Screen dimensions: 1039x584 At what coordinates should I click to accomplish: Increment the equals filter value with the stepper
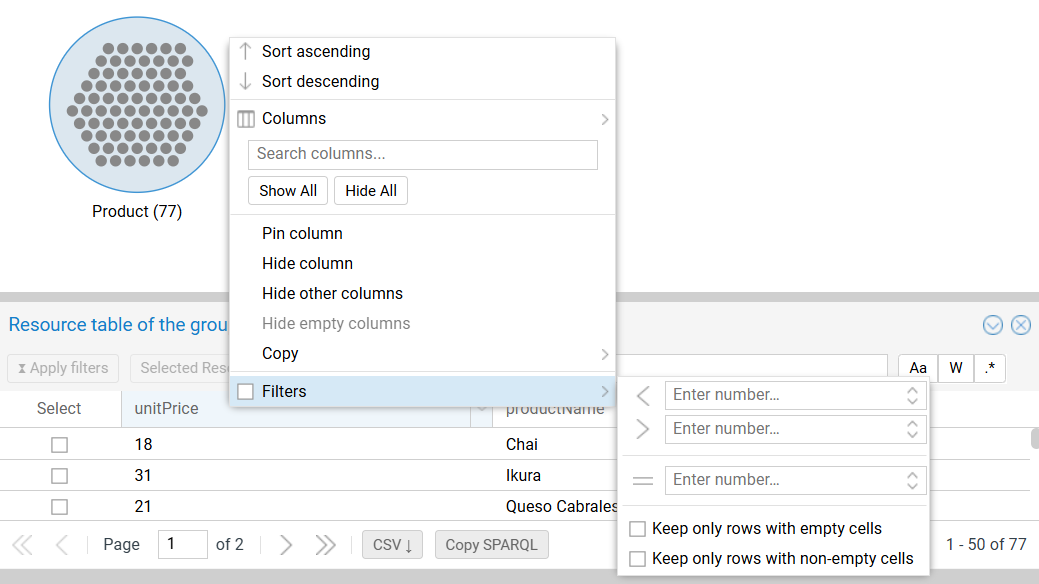(911, 474)
